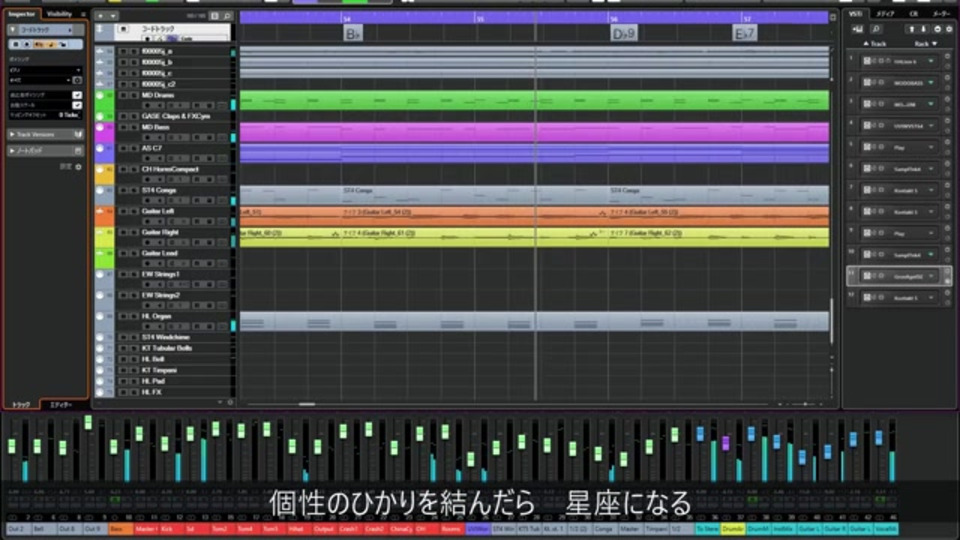
Task: Select the Db9 chord event on chord track
Action: coord(624,33)
